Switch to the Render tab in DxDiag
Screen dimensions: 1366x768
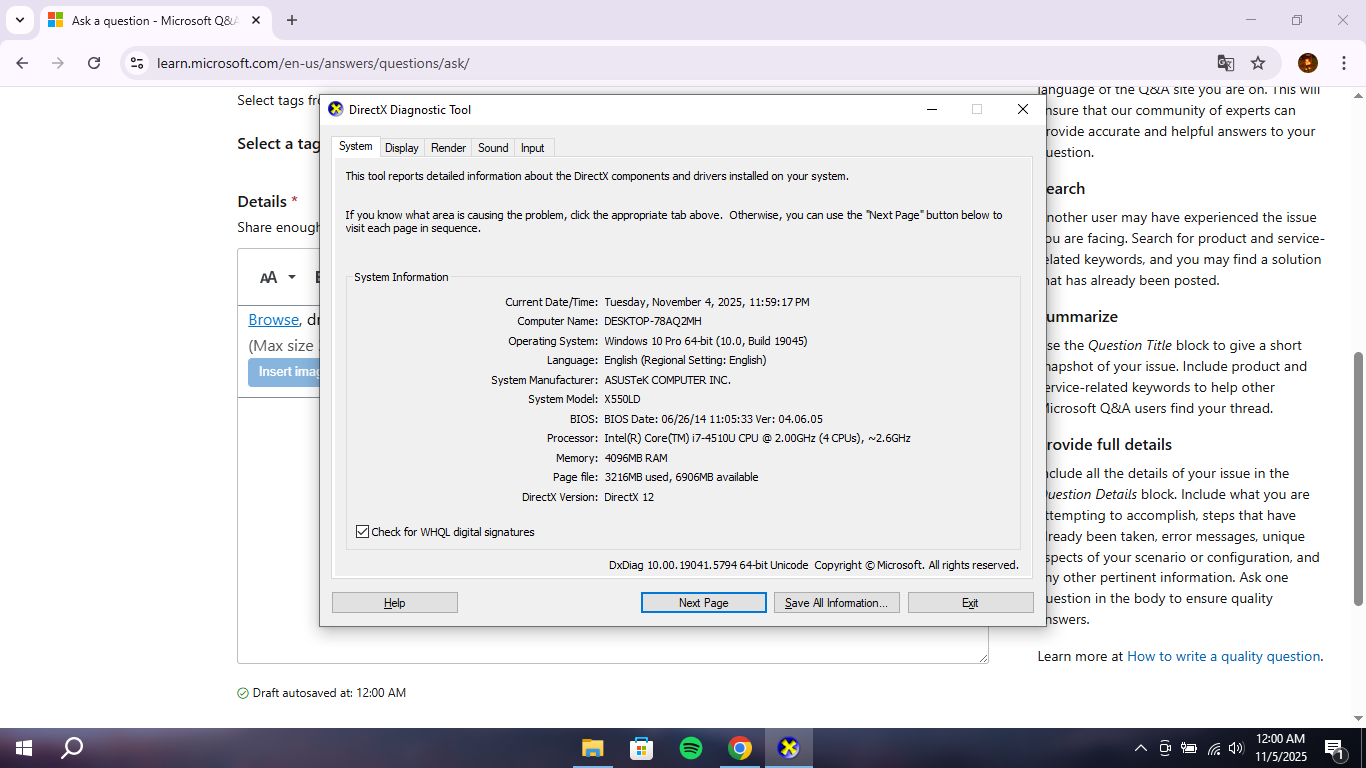click(448, 148)
